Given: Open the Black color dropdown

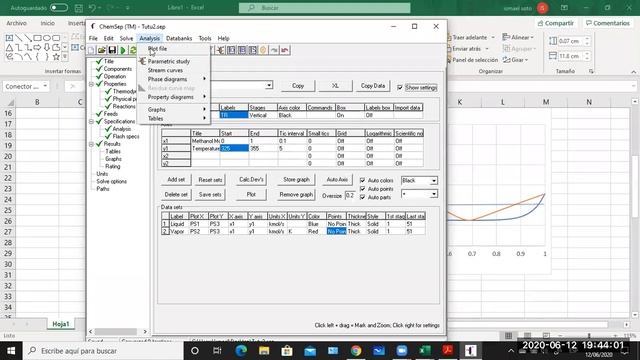Looking at the screenshot, I should tap(433, 180).
